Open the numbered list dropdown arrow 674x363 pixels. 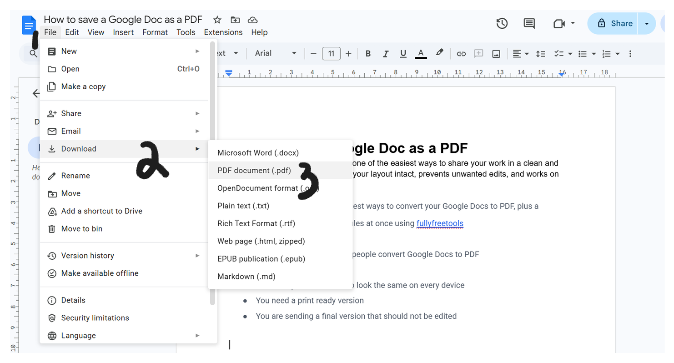click(x=617, y=54)
